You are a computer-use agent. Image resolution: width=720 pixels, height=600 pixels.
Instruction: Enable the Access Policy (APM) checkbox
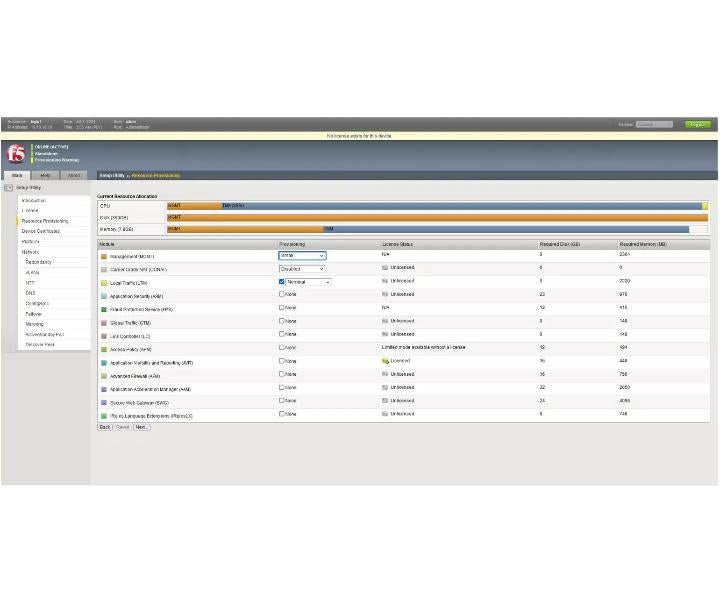(x=281, y=348)
